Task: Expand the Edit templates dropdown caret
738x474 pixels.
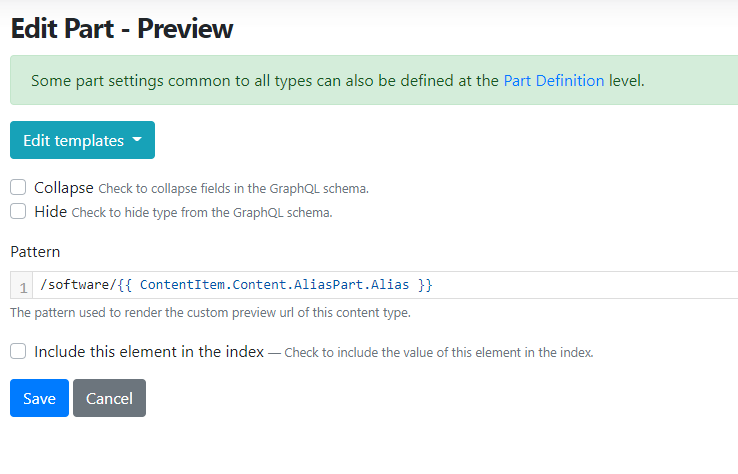Action: pyautogui.click(x=137, y=139)
